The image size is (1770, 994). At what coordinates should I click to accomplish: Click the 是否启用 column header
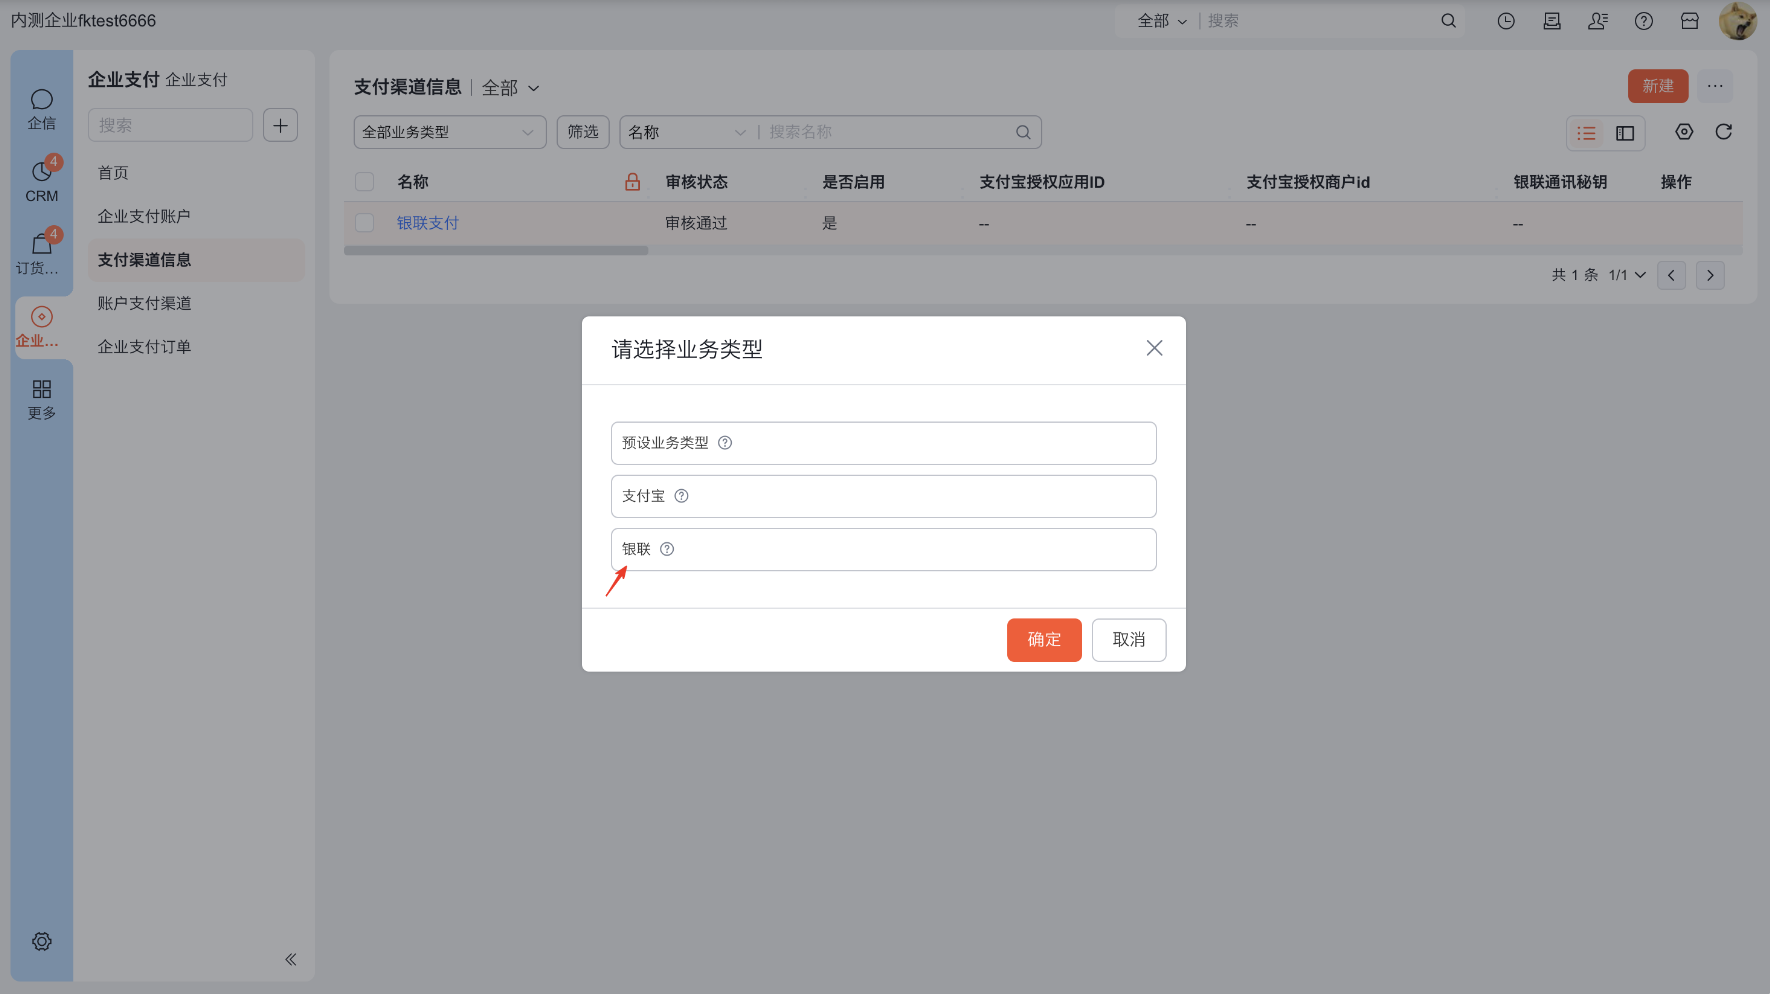[853, 182]
